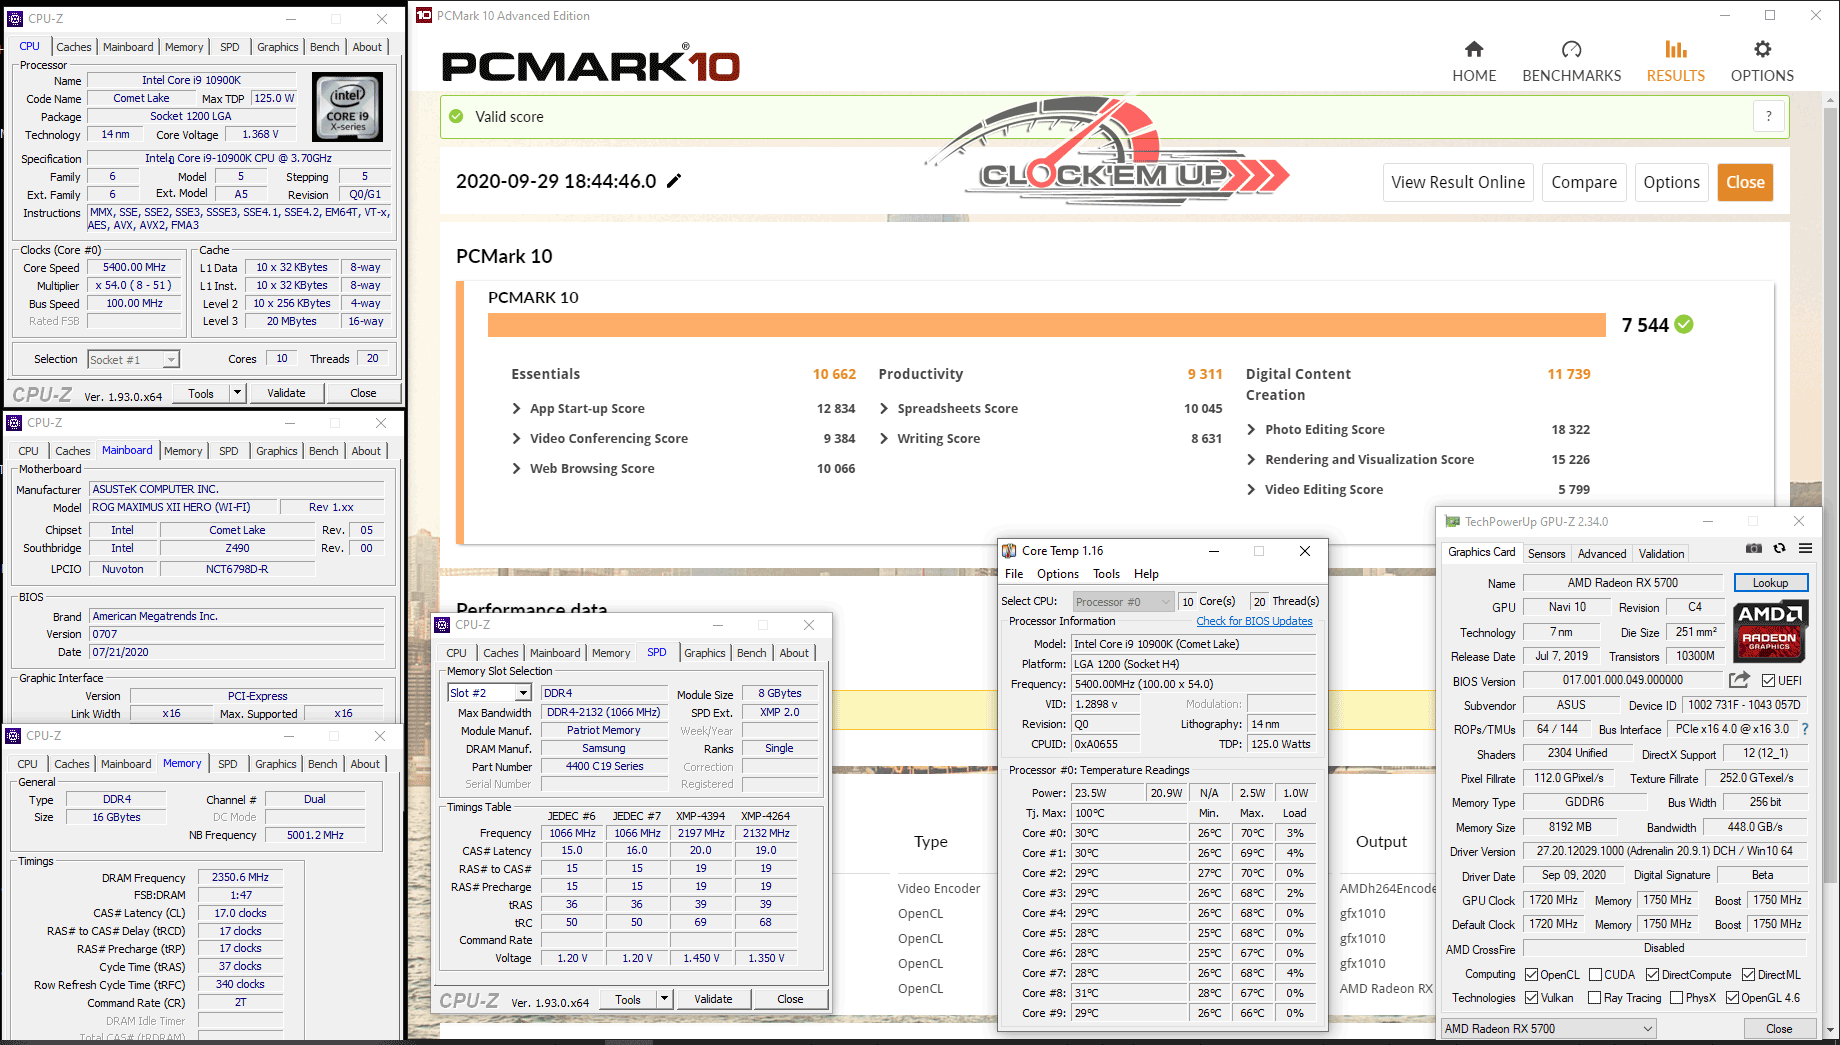
Task: Open PCMark Options gear icon
Action: [1762, 50]
